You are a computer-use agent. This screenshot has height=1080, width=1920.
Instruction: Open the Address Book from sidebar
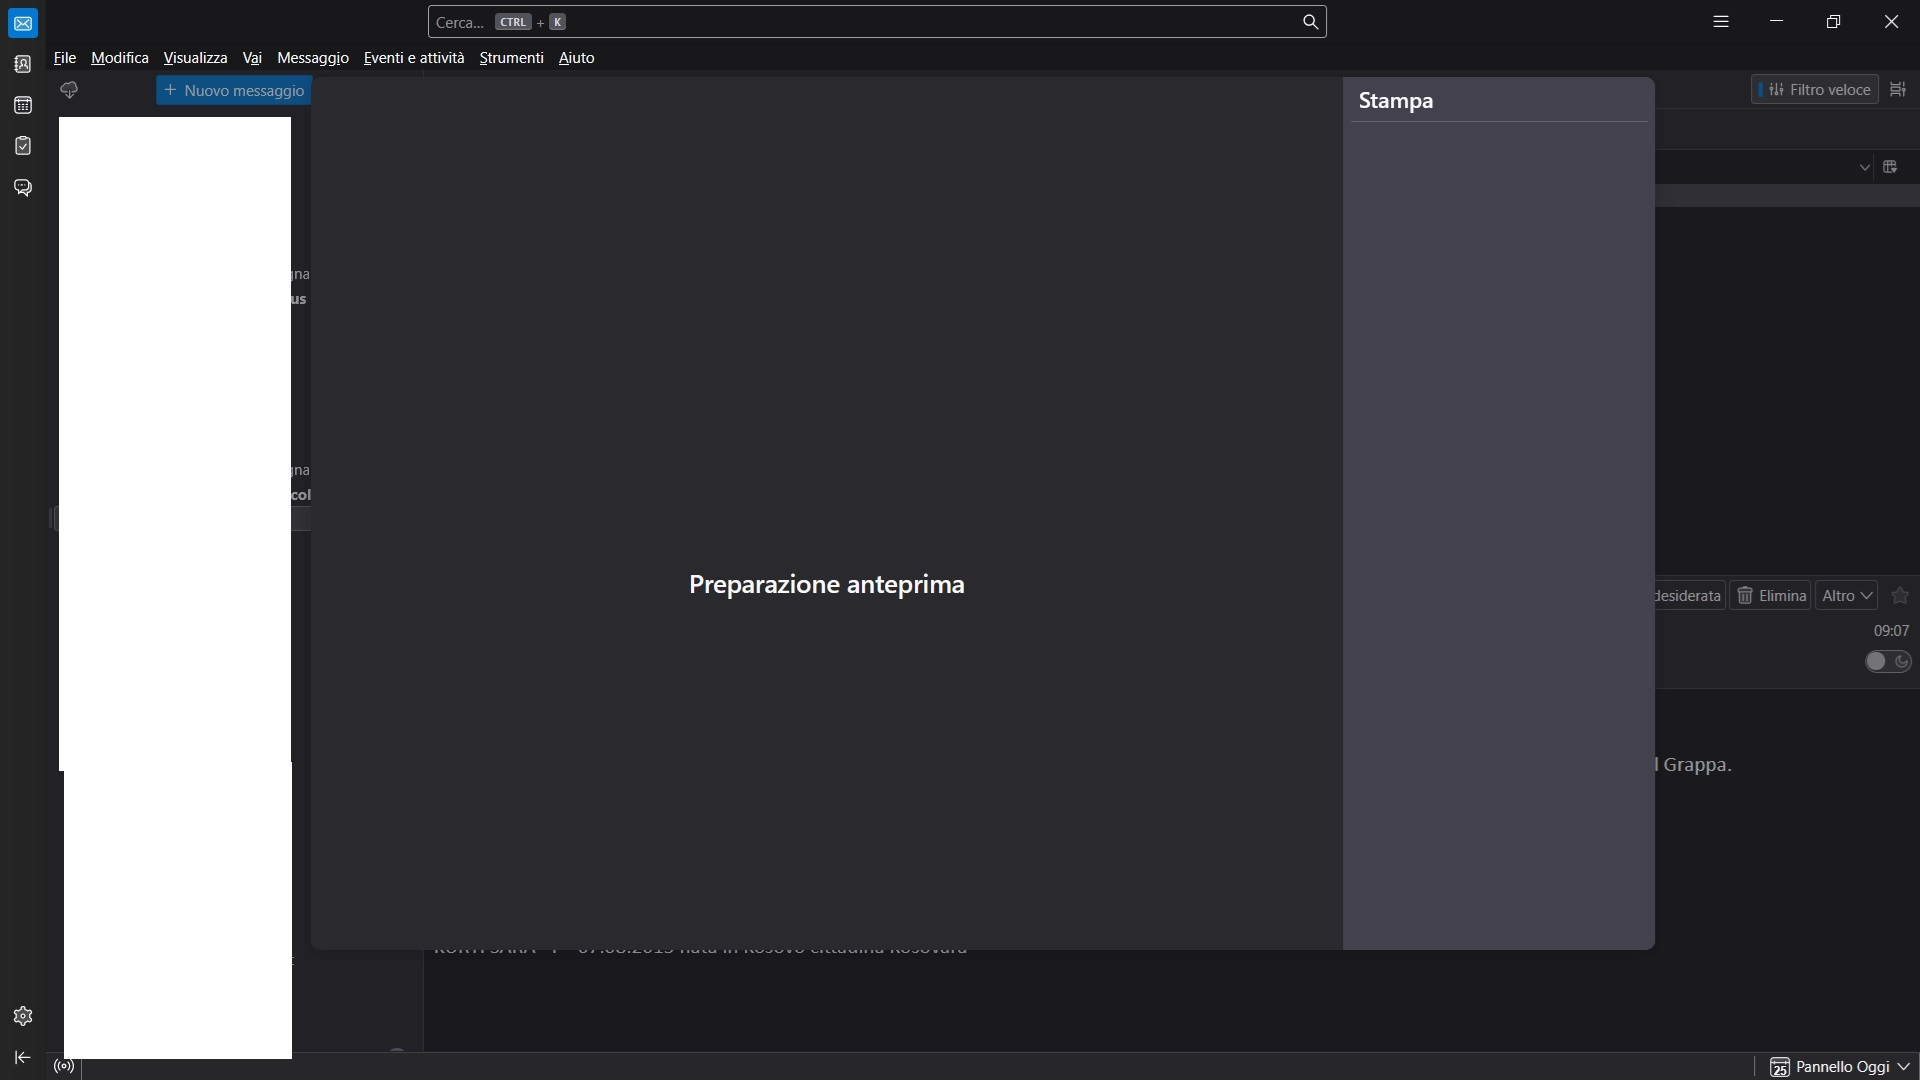[23, 64]
